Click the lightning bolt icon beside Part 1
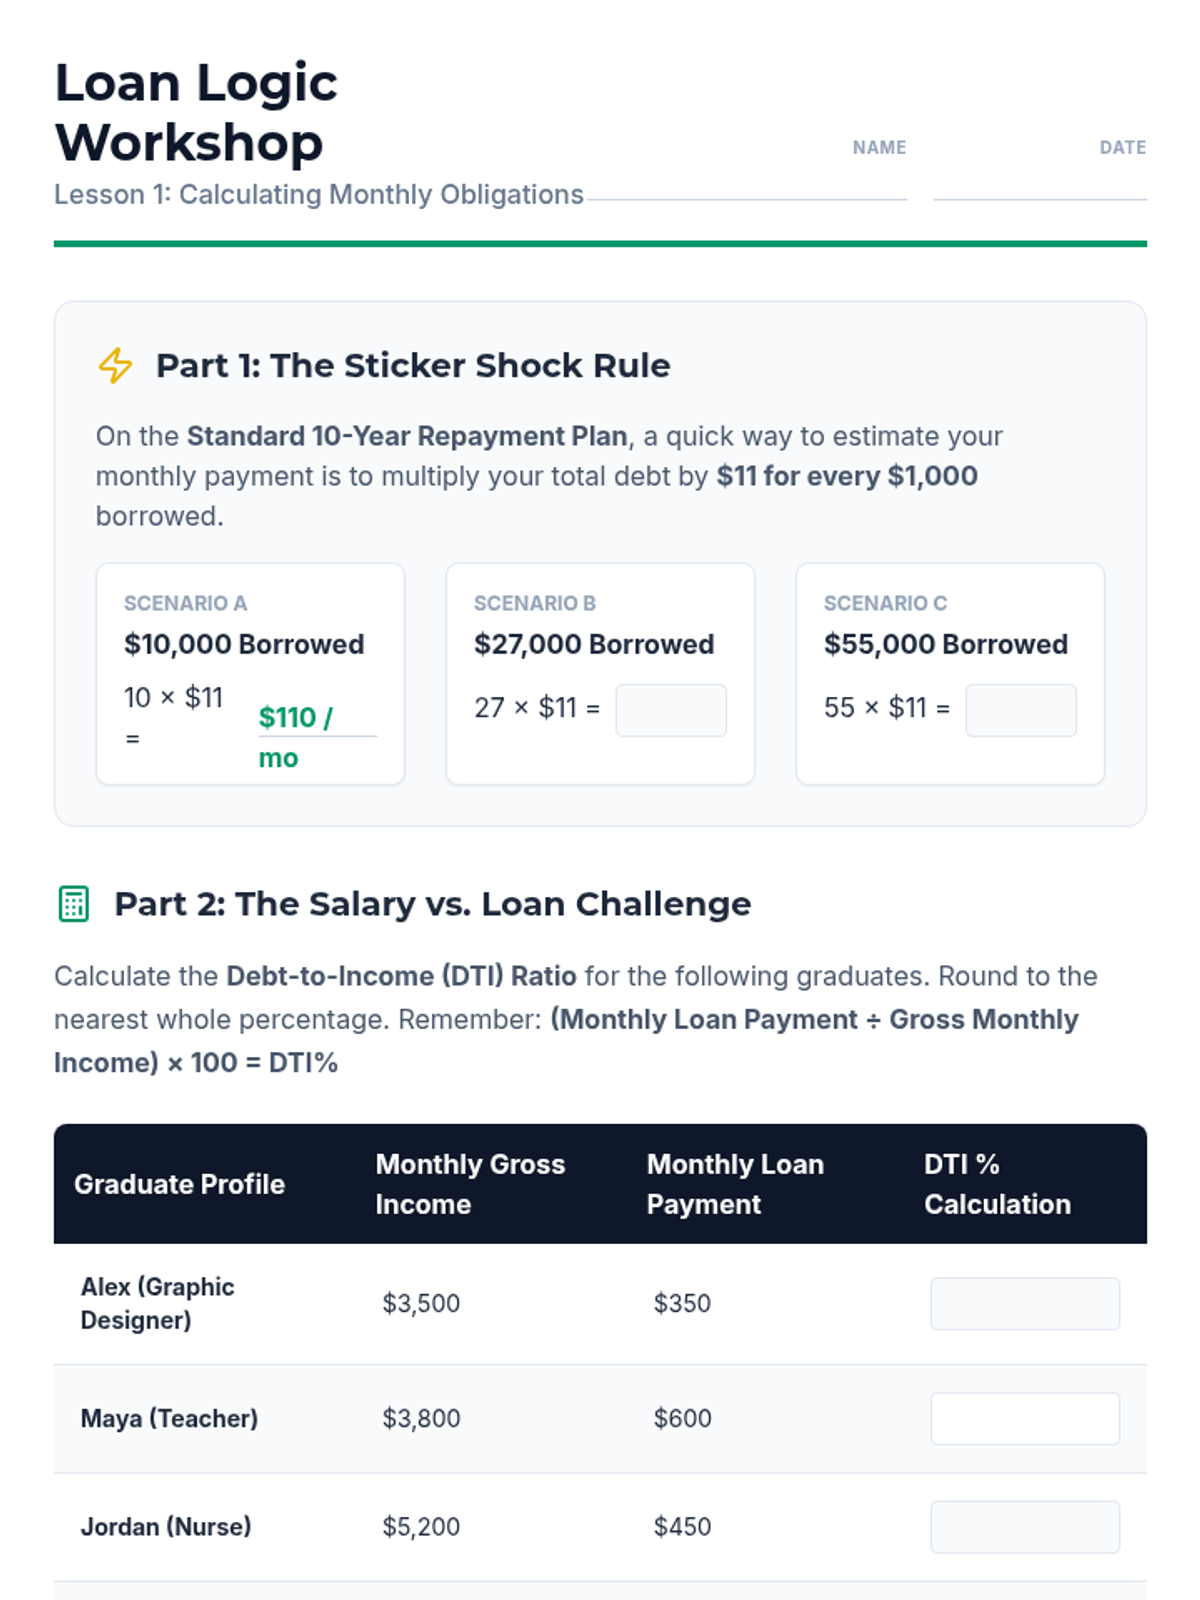Image resolution: width=1200 pixels, height=1600 pixels. (x=115, y=366)
